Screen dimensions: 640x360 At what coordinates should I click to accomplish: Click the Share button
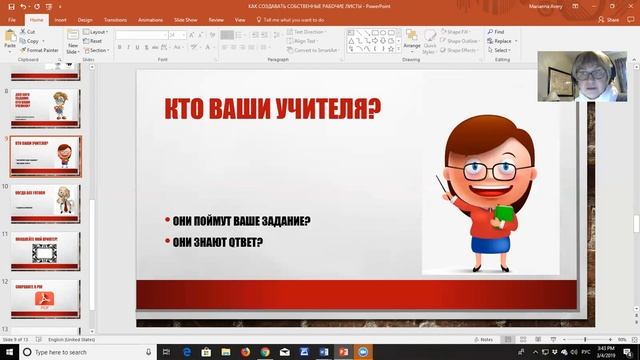608,20
